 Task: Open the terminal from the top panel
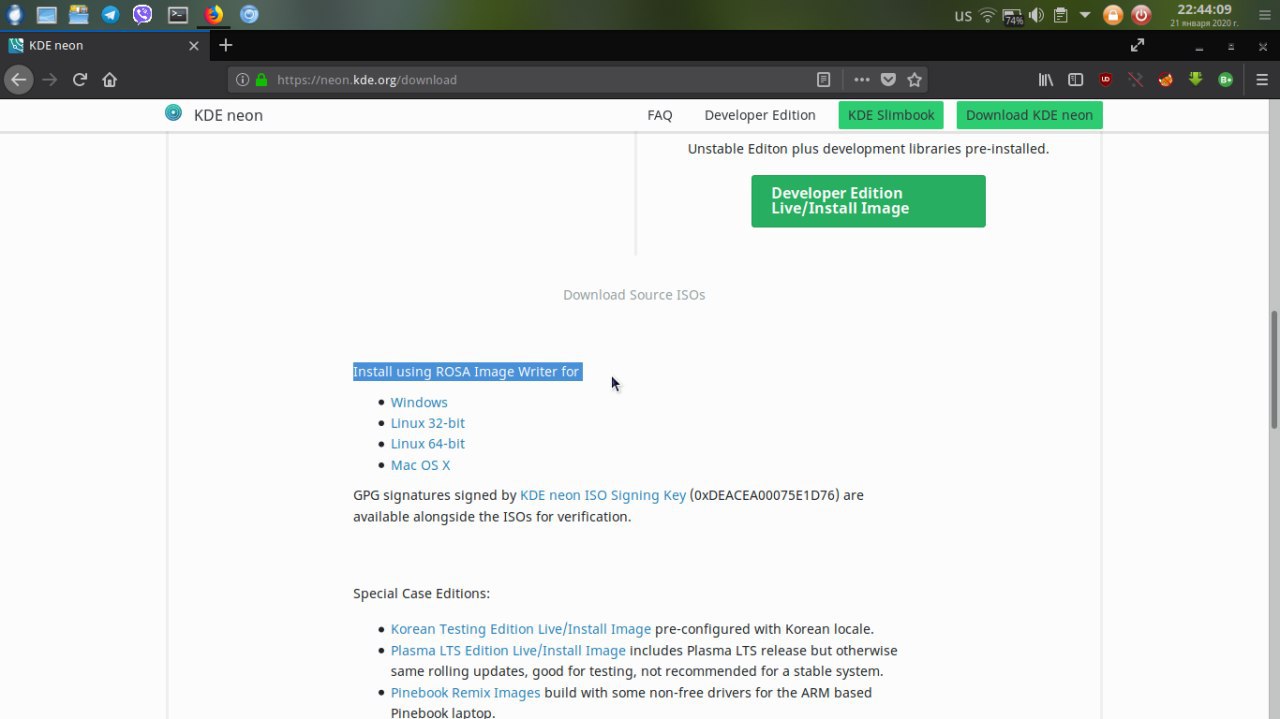point(178,15)
